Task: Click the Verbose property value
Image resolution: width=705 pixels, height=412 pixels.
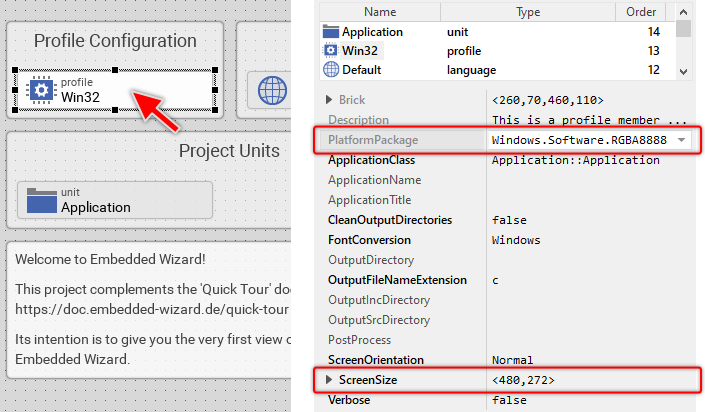Action: pyautogui.click(x=511, y=400)
